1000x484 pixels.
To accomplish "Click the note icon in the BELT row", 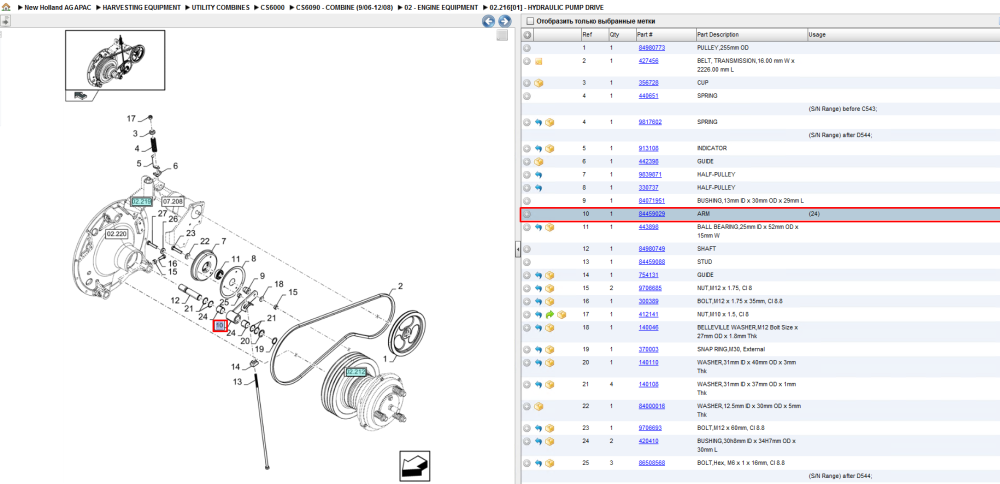I will click(538, 62).
